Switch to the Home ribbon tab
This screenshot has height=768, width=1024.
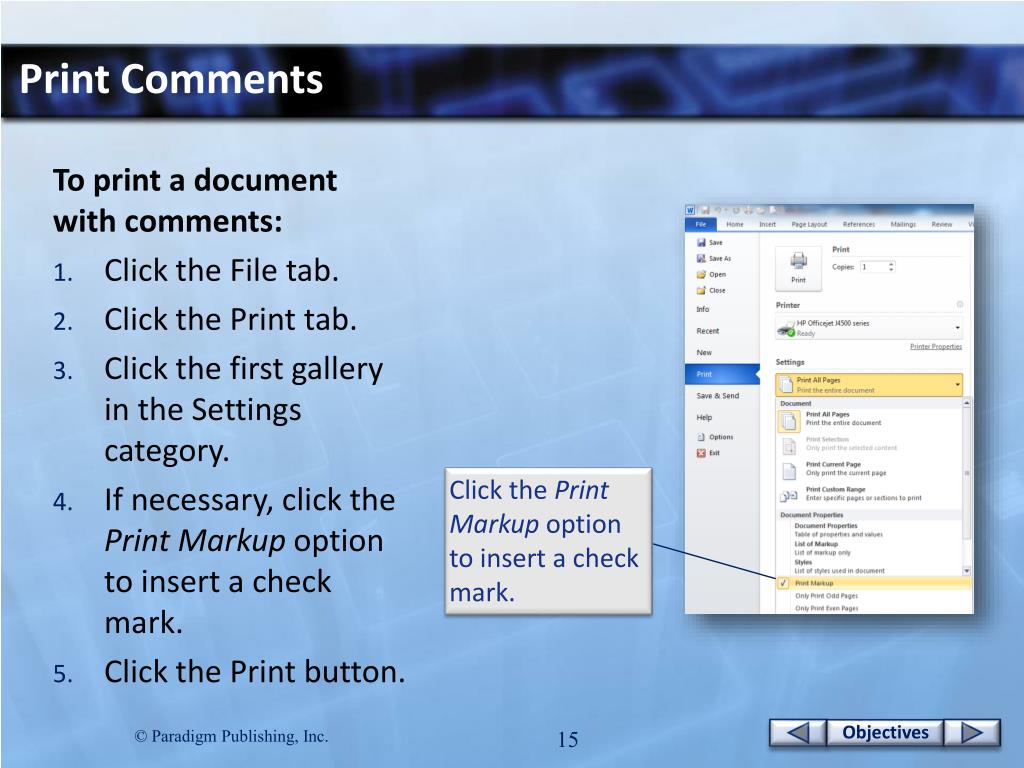(x=735, y=224)
